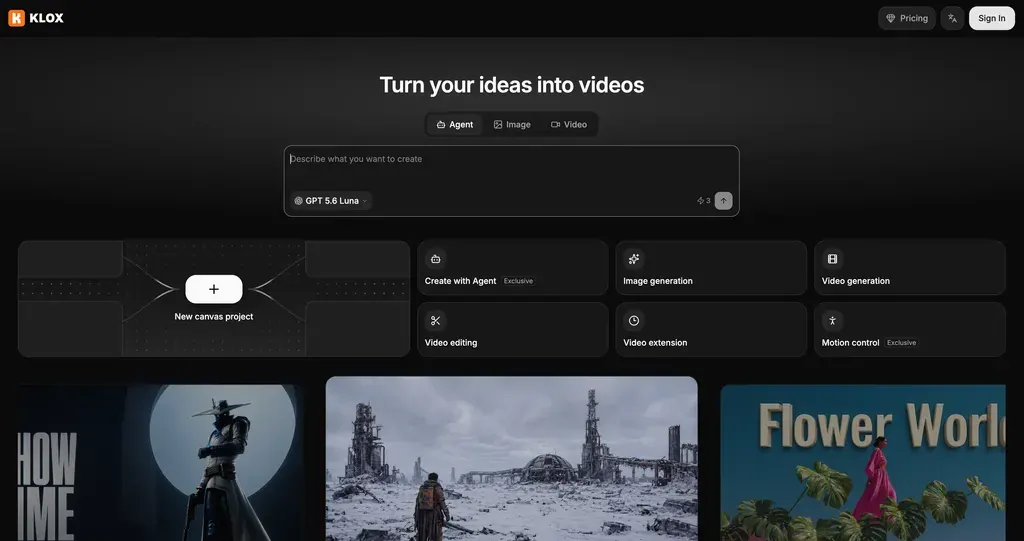Click the sparkle icon on Image generation
Screen dimensions: 1024x541
633,259
